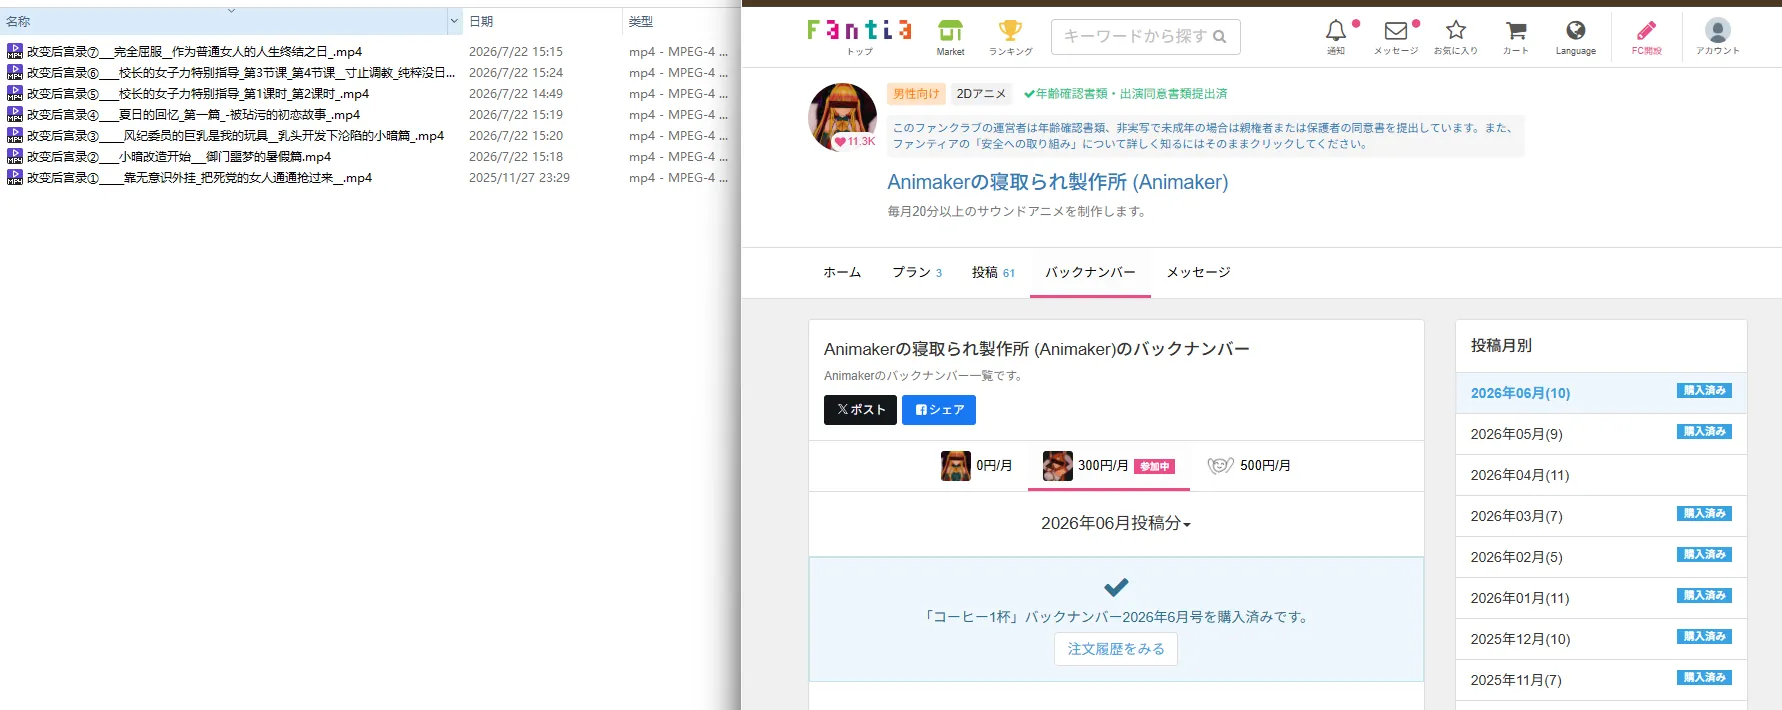Image resolution: width=1782 pixels, height=710 pixels.
Task: Open the 名称 column filter dropdown arrow
Action: 454,21
